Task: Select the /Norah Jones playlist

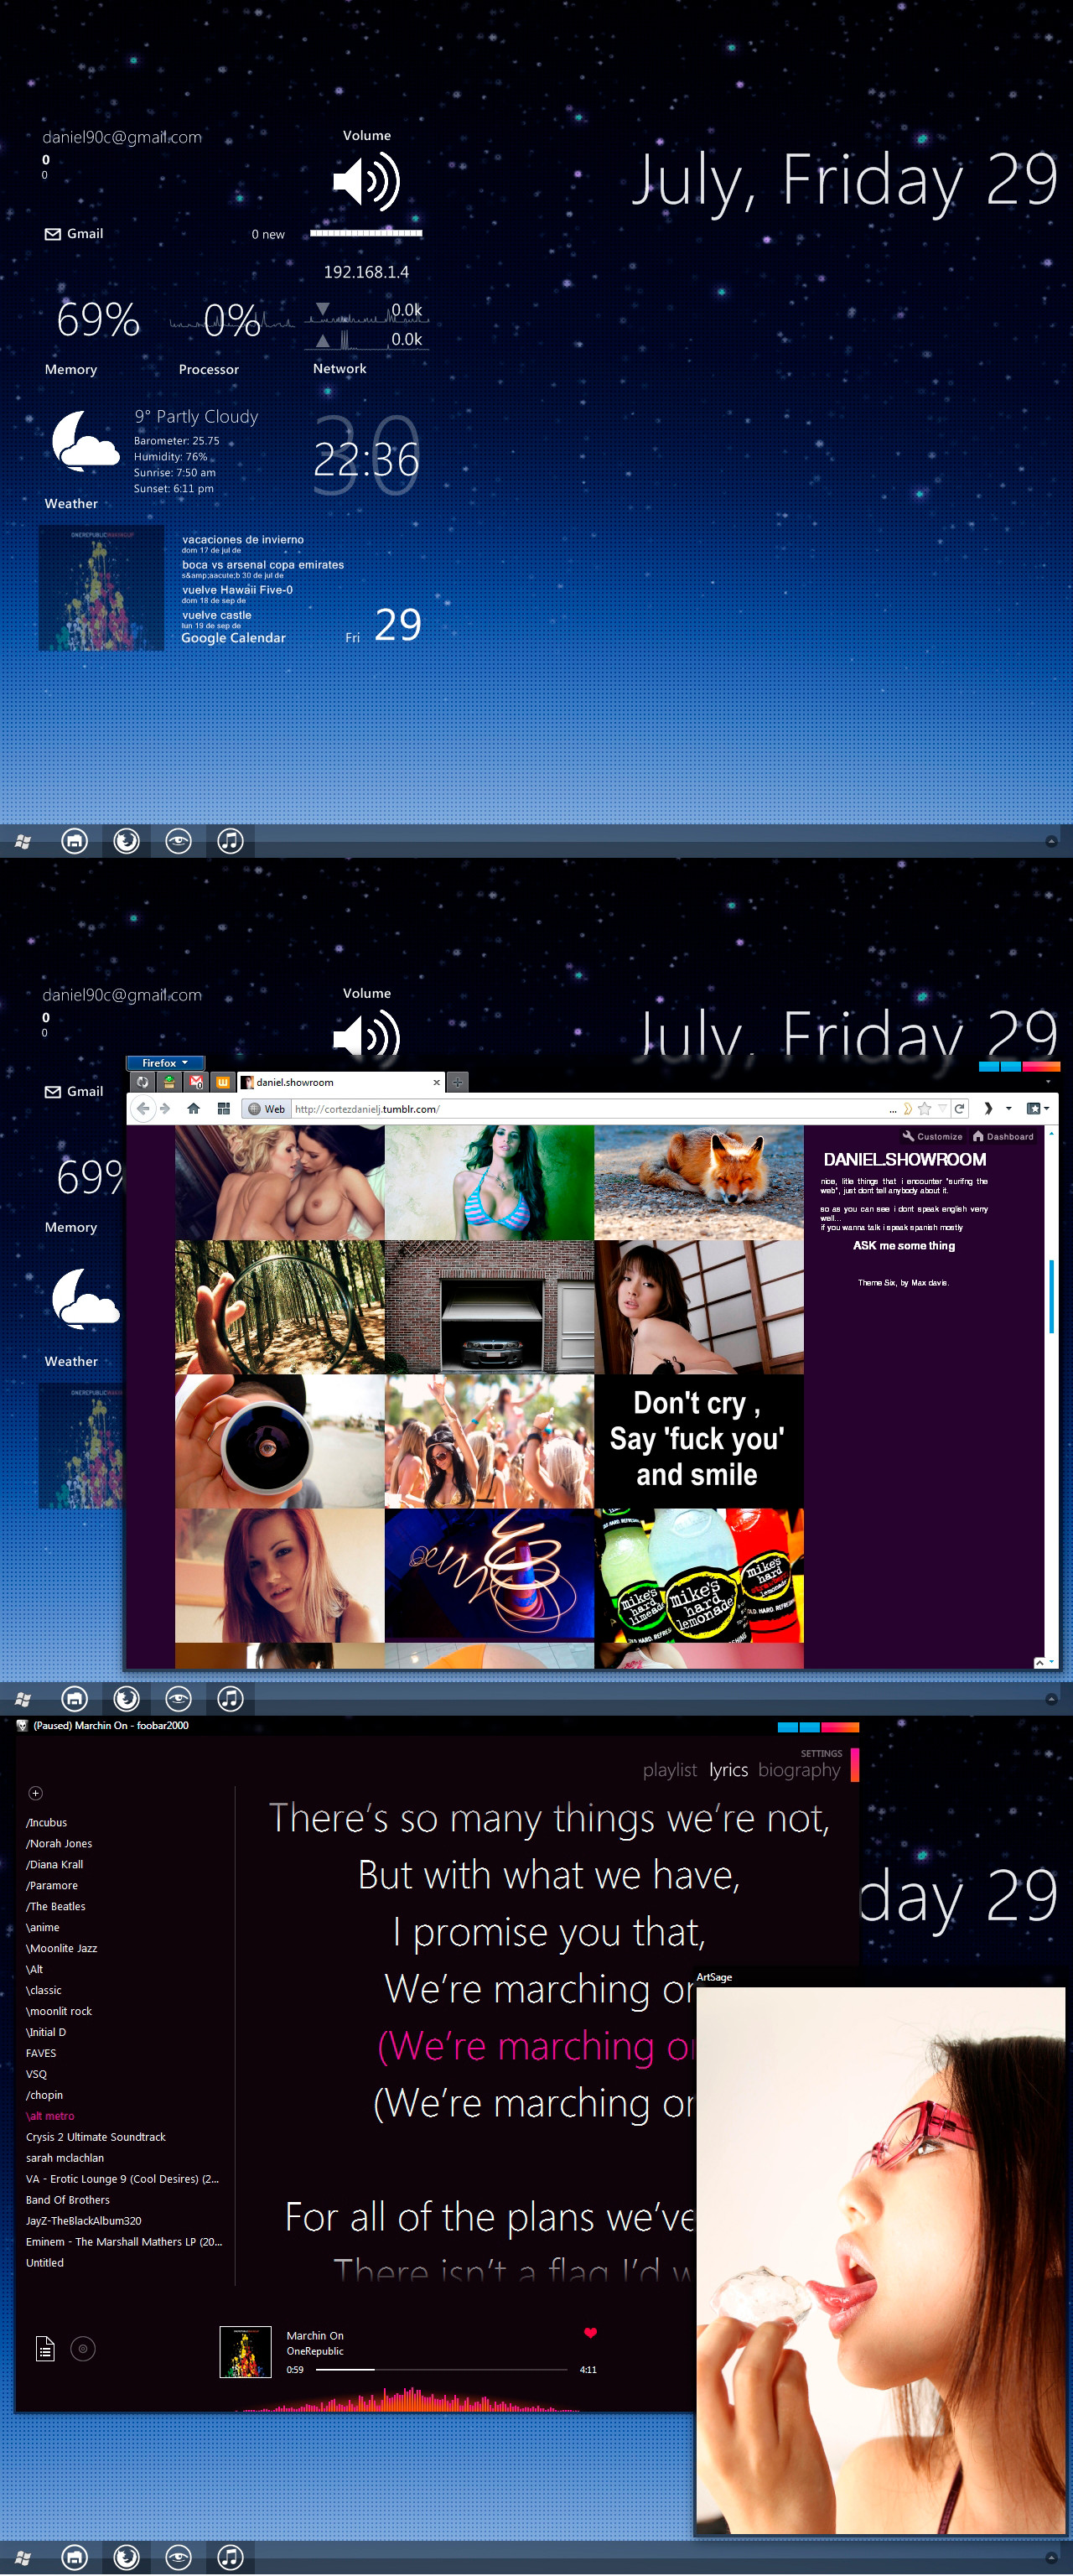Action: click(x=59, y=1843)
